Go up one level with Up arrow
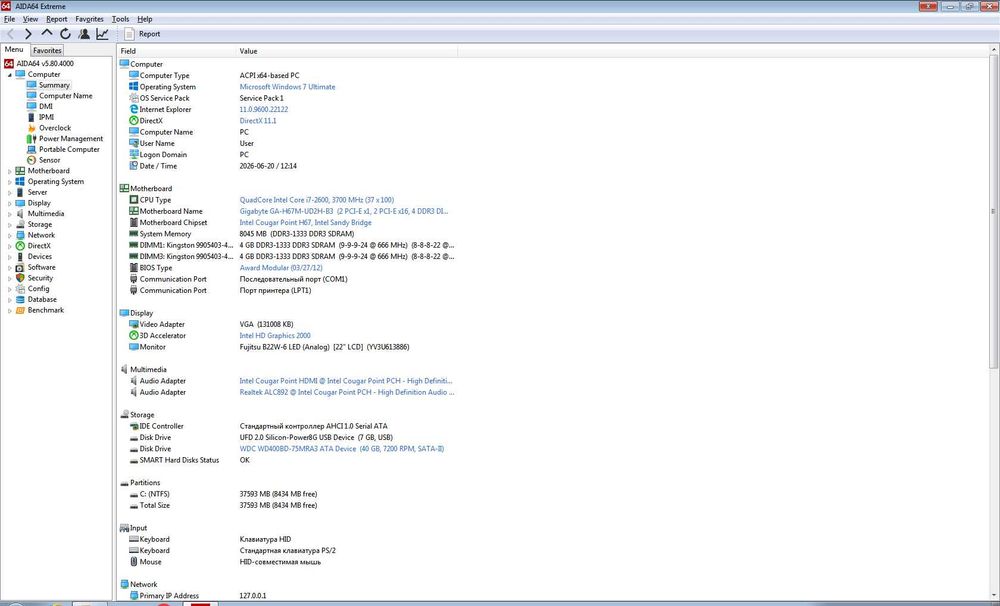Viewport: 1000px width, 606px height. tap(47, 33)
